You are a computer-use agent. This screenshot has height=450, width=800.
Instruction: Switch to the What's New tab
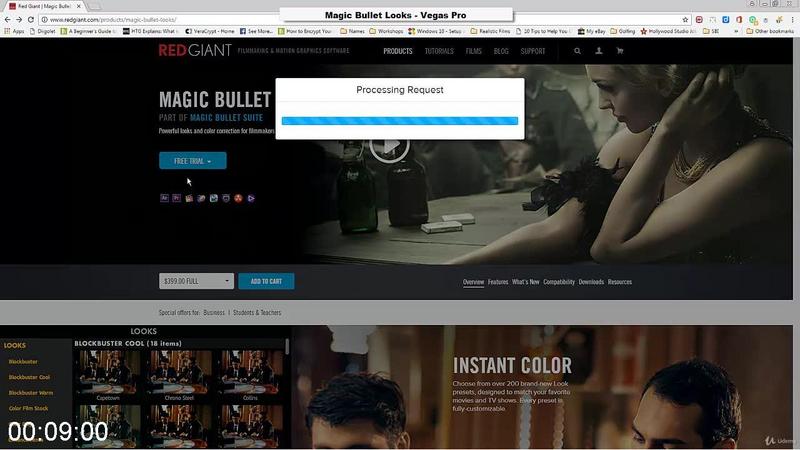coord(526,282)
